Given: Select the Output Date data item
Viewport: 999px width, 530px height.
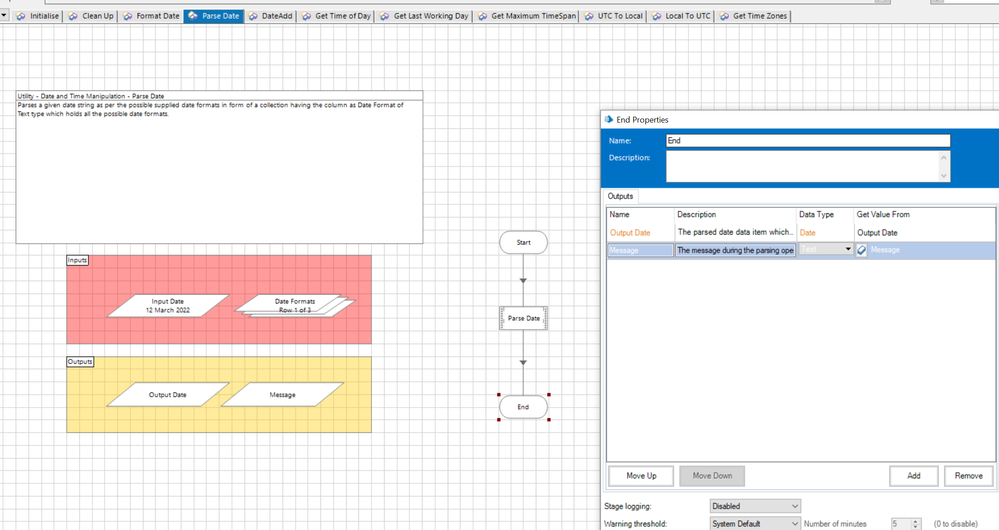Looking at the screenshot, I should (x=167, y=395).
